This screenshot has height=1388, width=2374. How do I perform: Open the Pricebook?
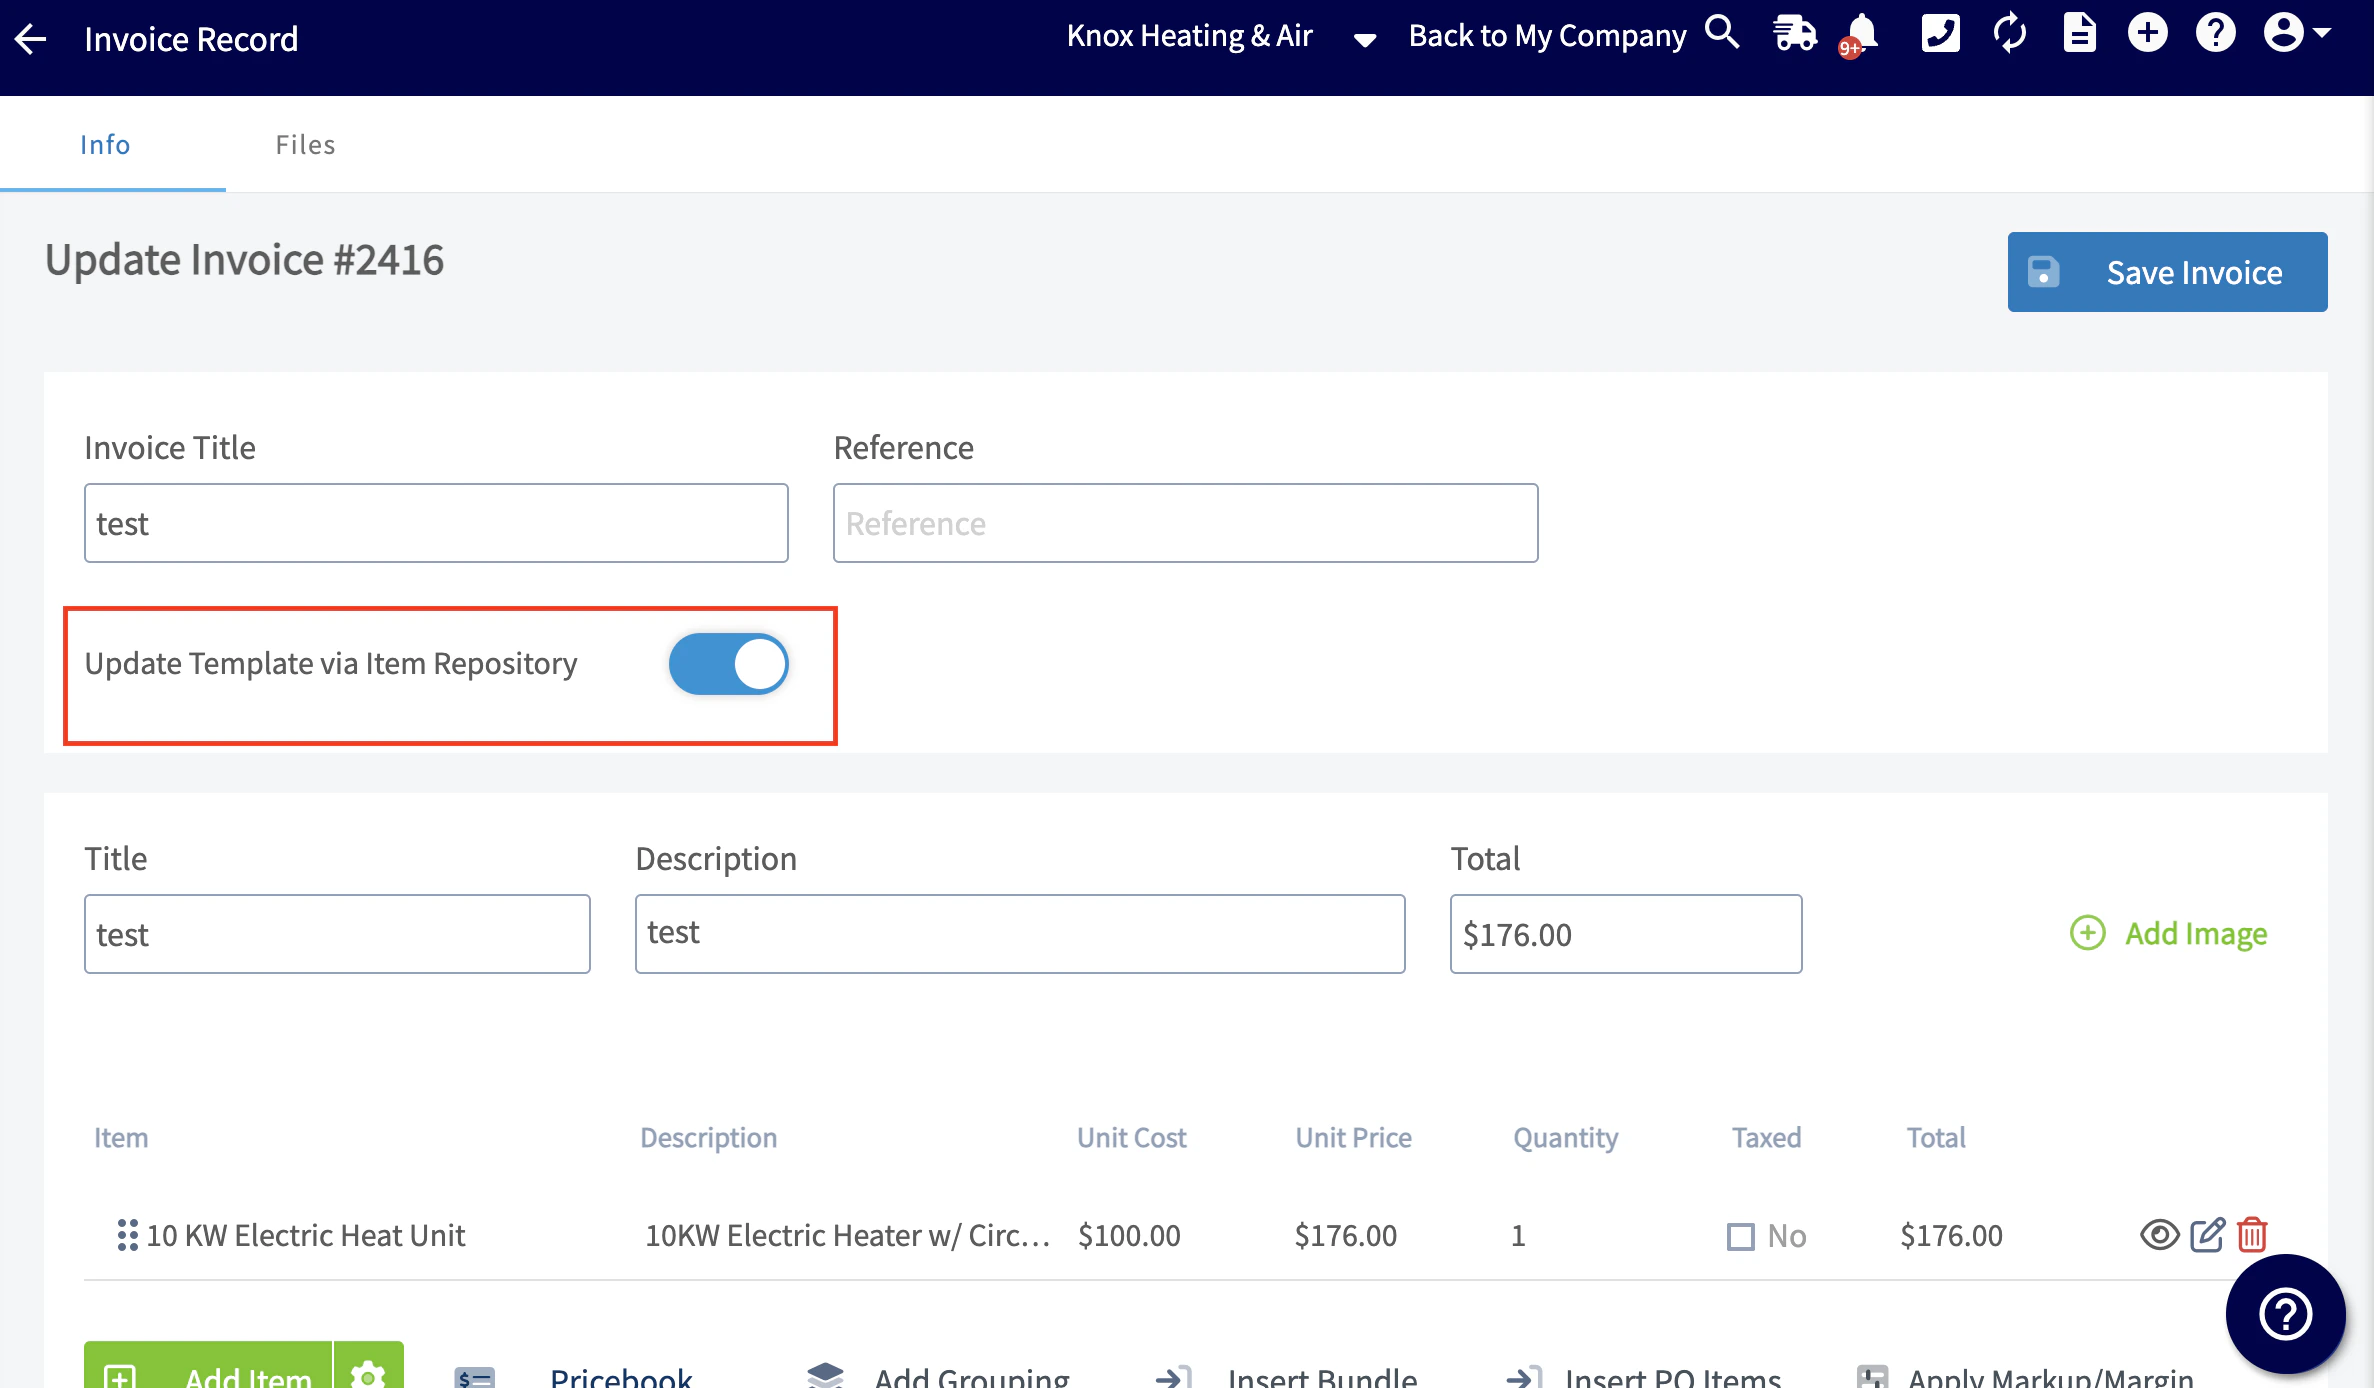pos(573,1377)
